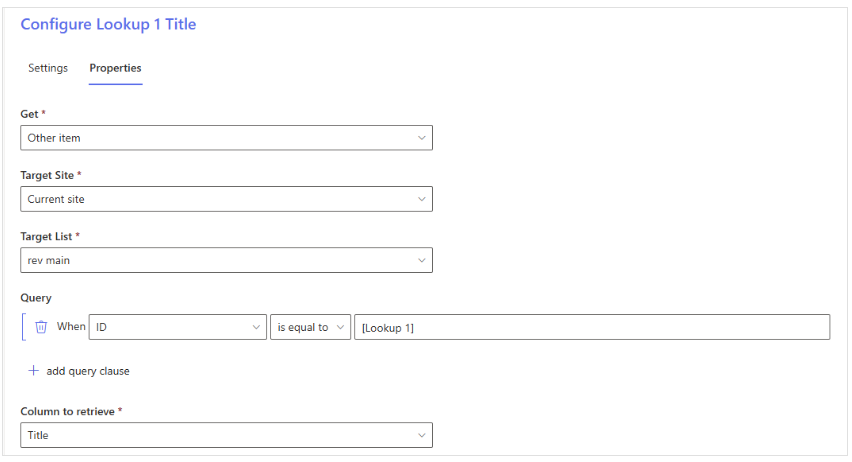This screenshot has height=462, width=852.
Task: Click 'add query clause' link
Action: point(87,371)
